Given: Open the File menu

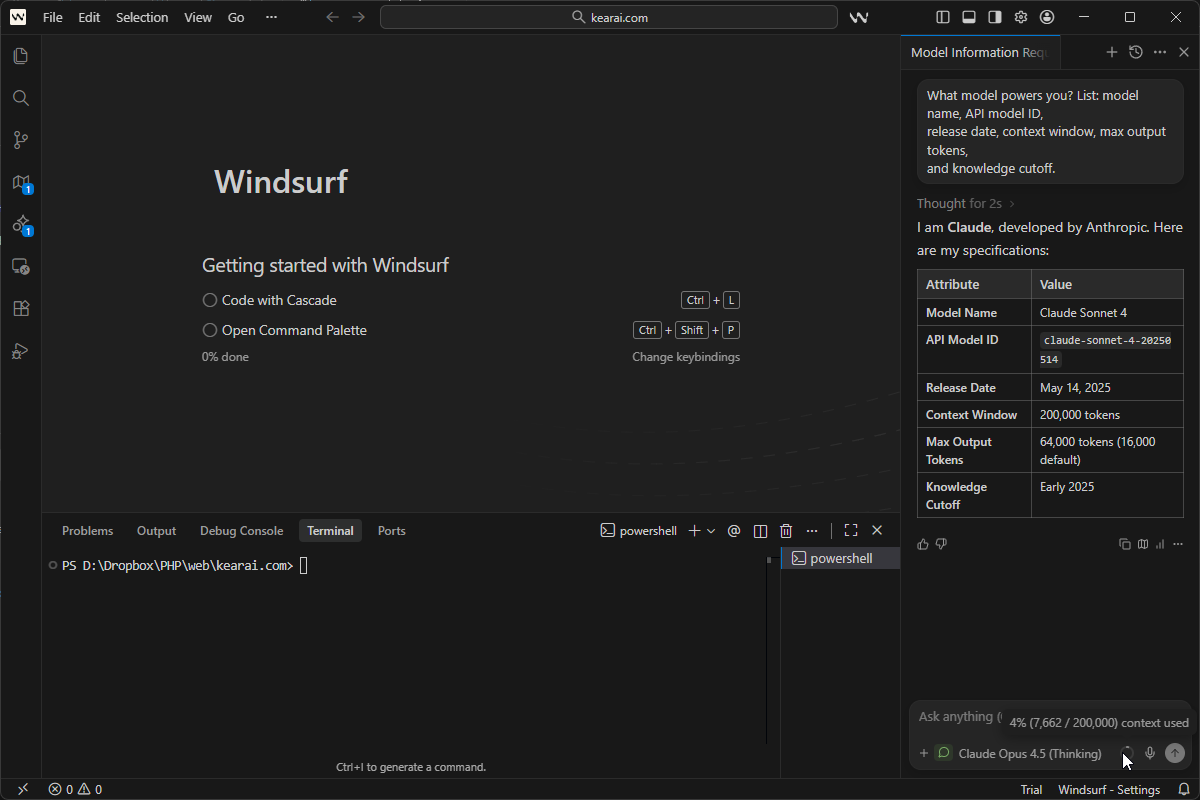Looking at the screenshot, I should [52, 17].
